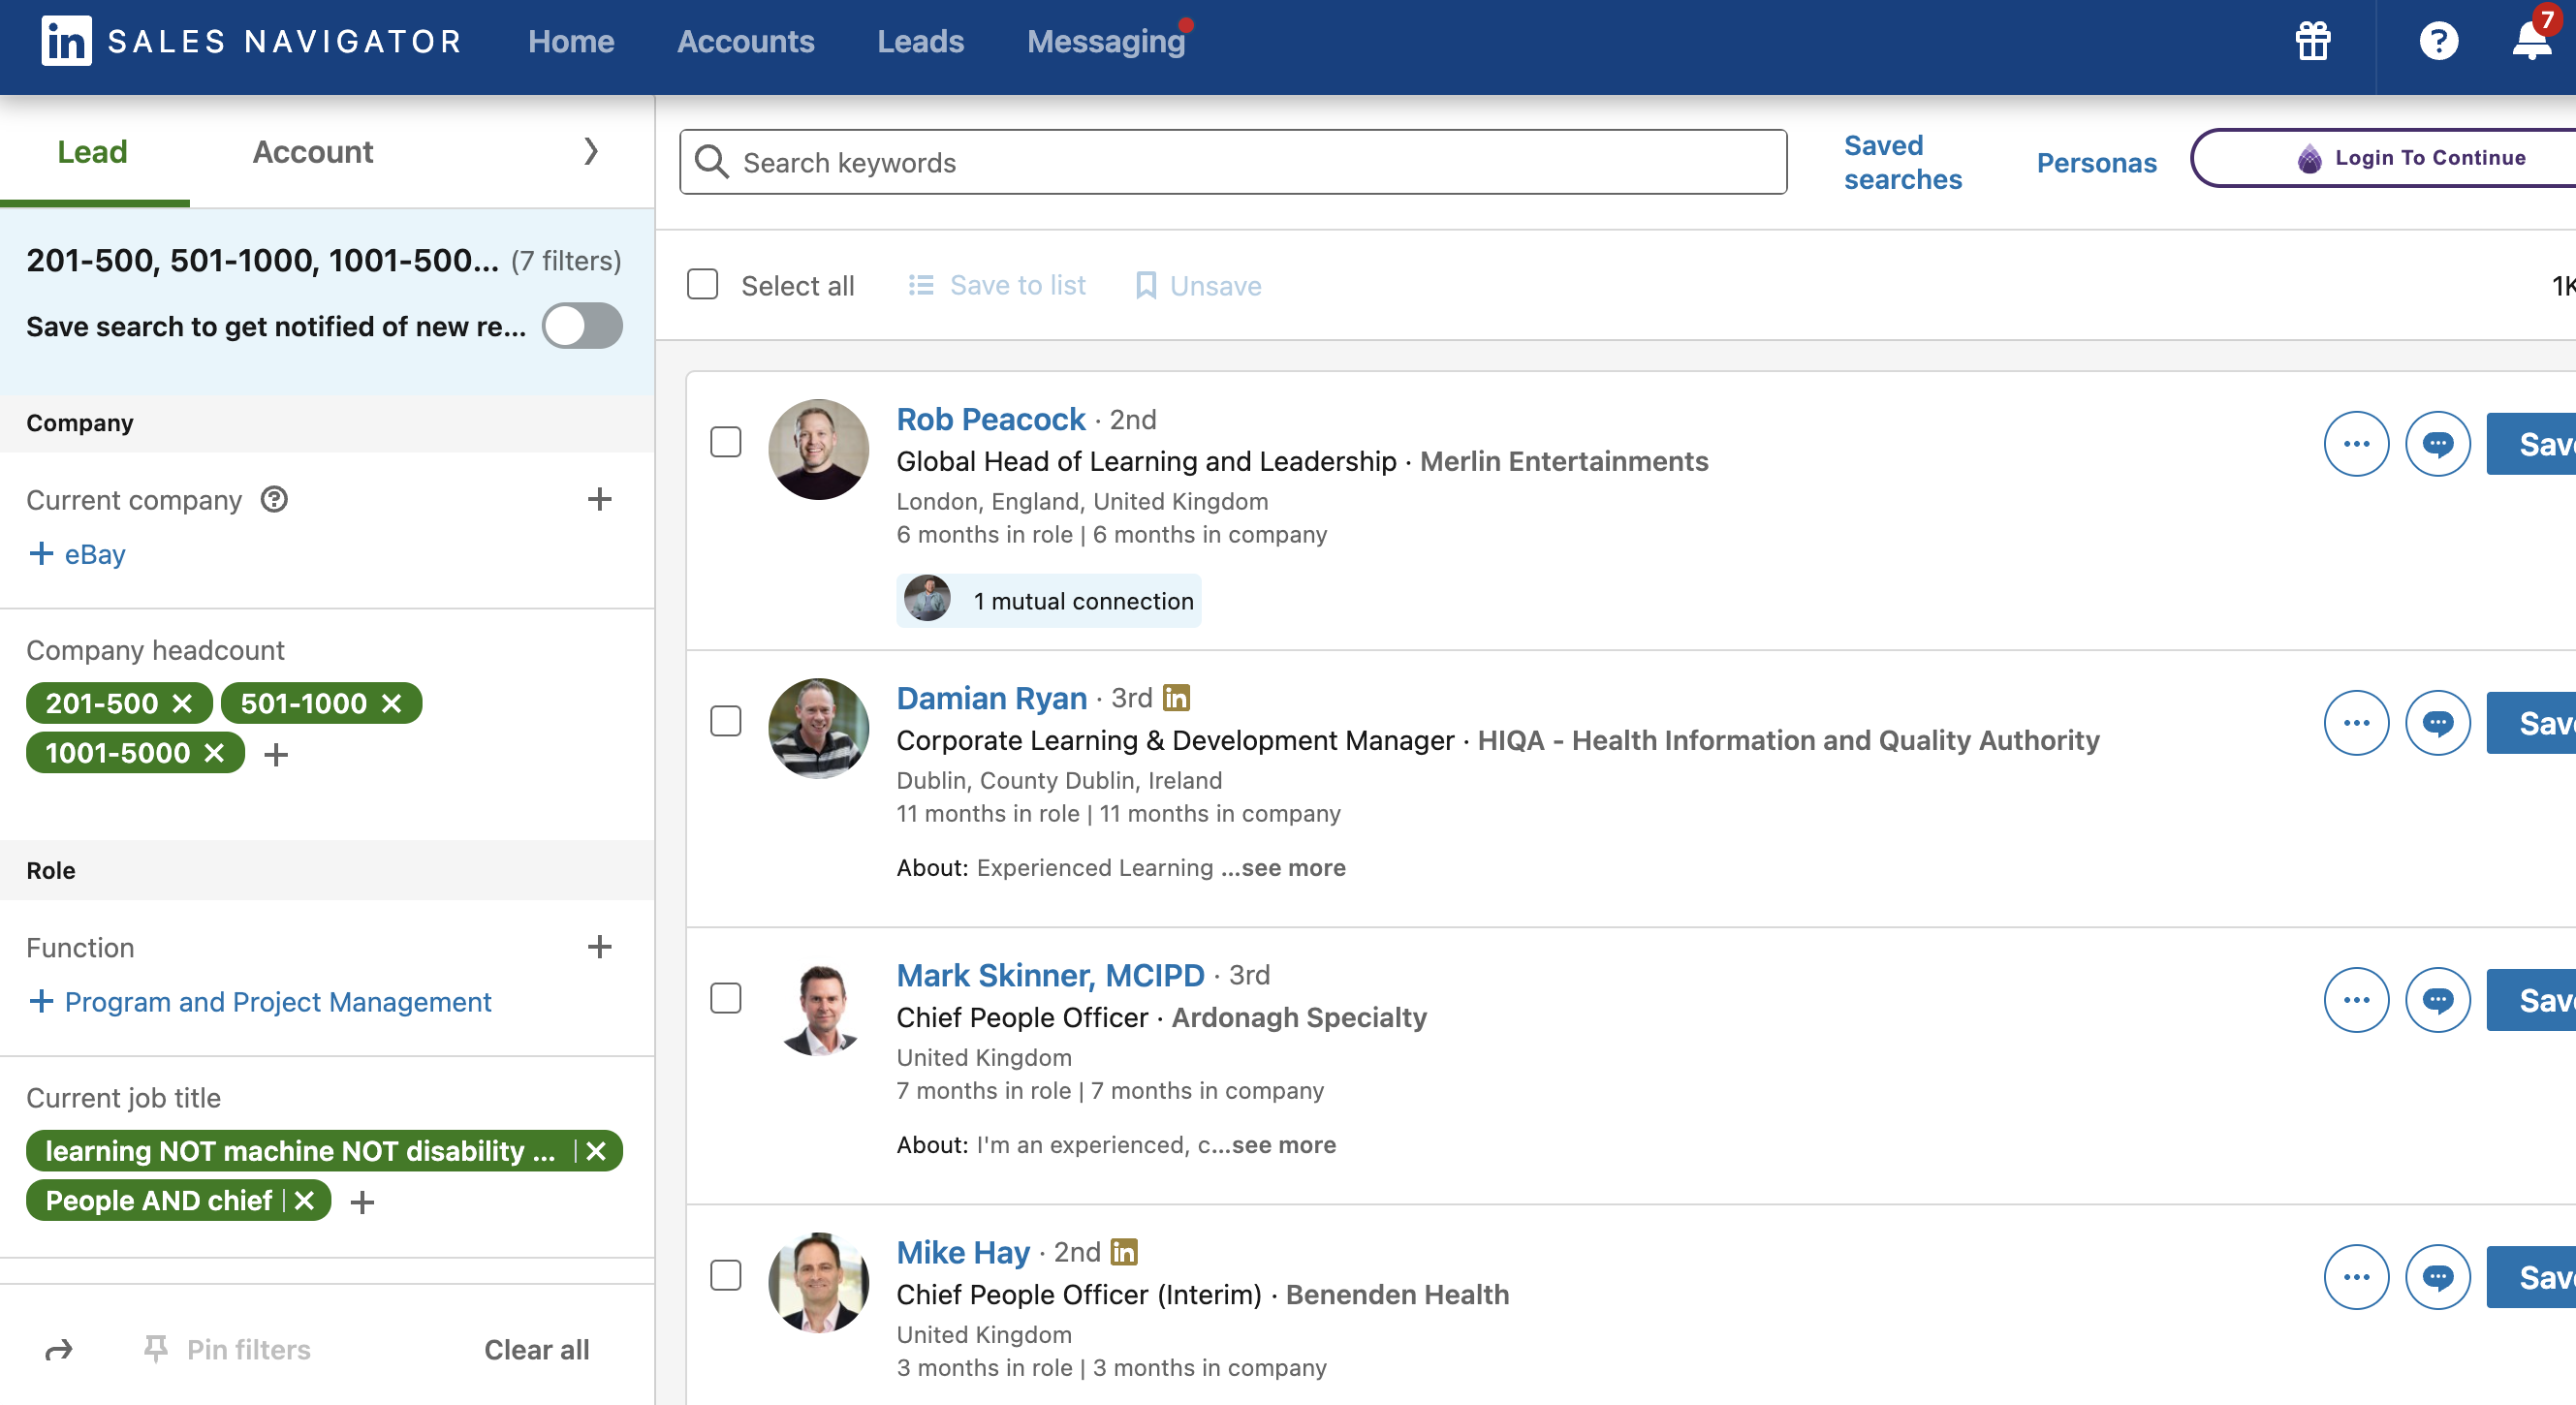Enable the save search notification toggle
This screenshot has height=1405, width=2576.
coord(582,326)
